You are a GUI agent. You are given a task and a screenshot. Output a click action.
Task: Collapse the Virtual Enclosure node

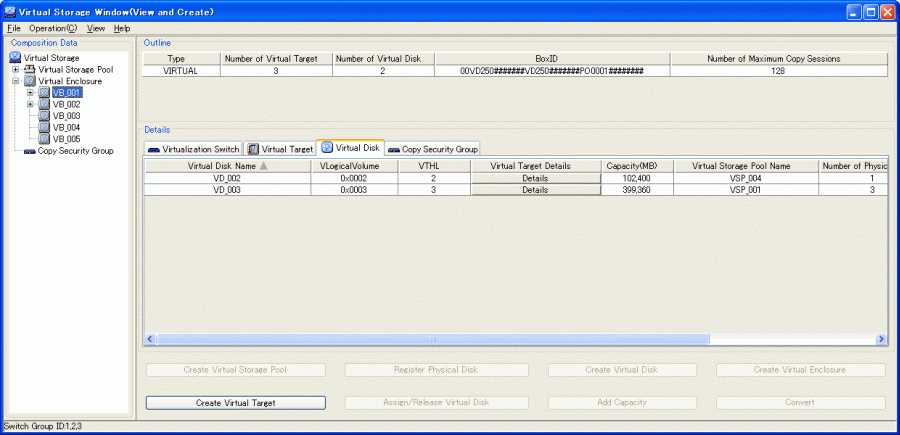[15, 81]
